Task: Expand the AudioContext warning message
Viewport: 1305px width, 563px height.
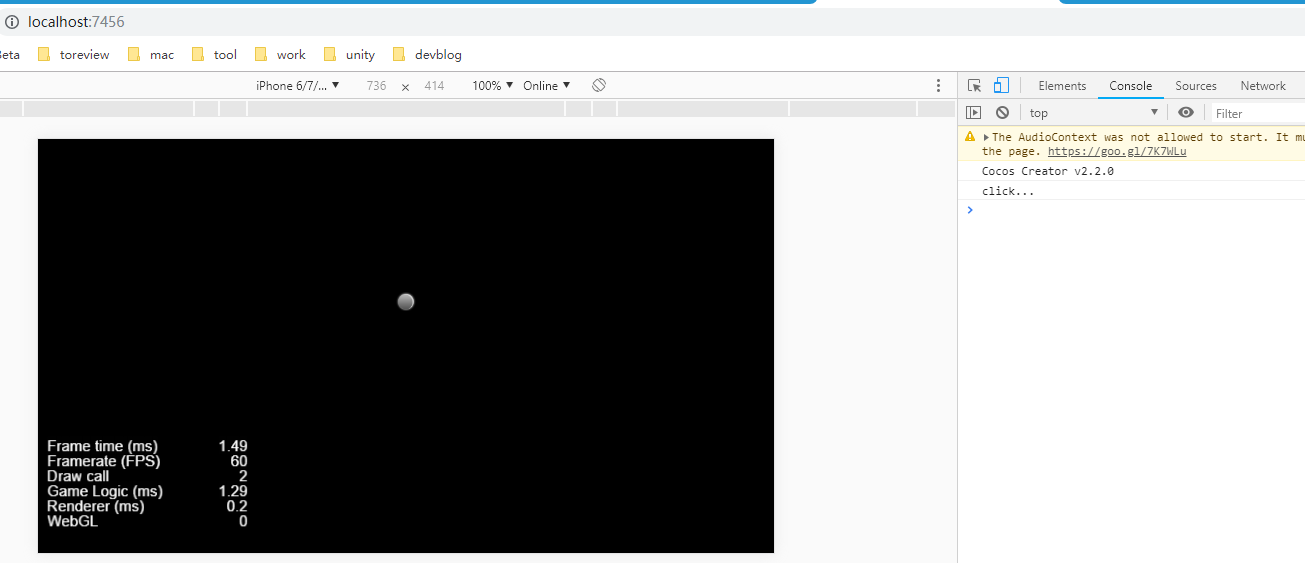Action: click(987, 137)
